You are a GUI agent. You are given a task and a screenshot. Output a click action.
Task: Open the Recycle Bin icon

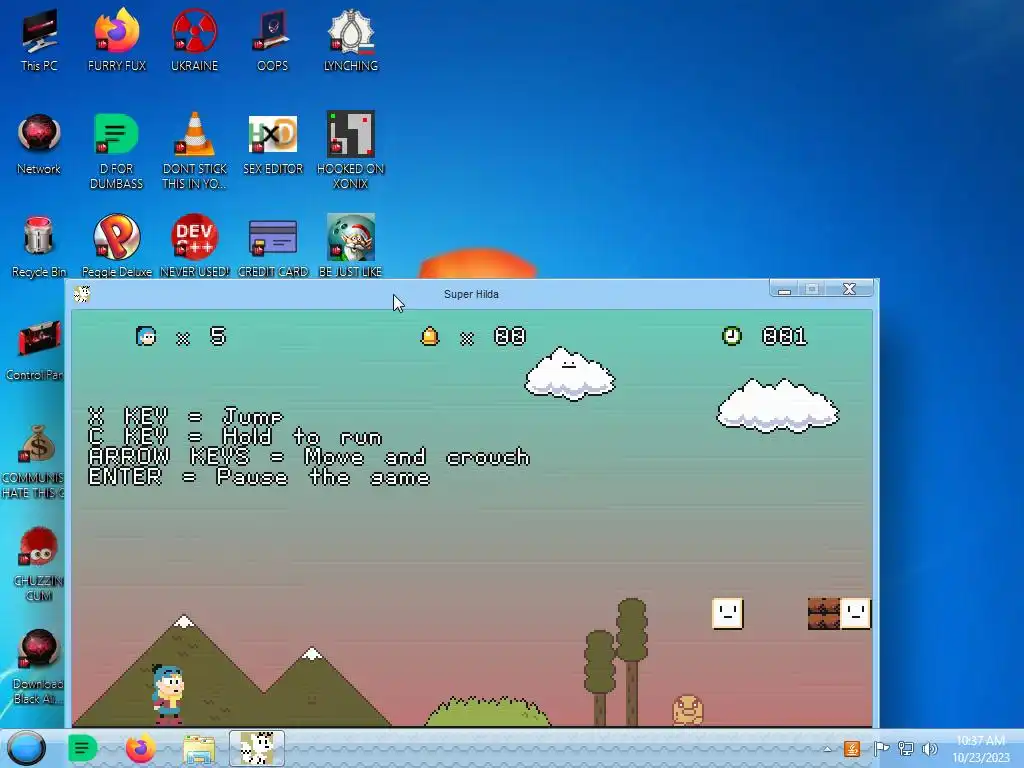(x=39, y=246)
